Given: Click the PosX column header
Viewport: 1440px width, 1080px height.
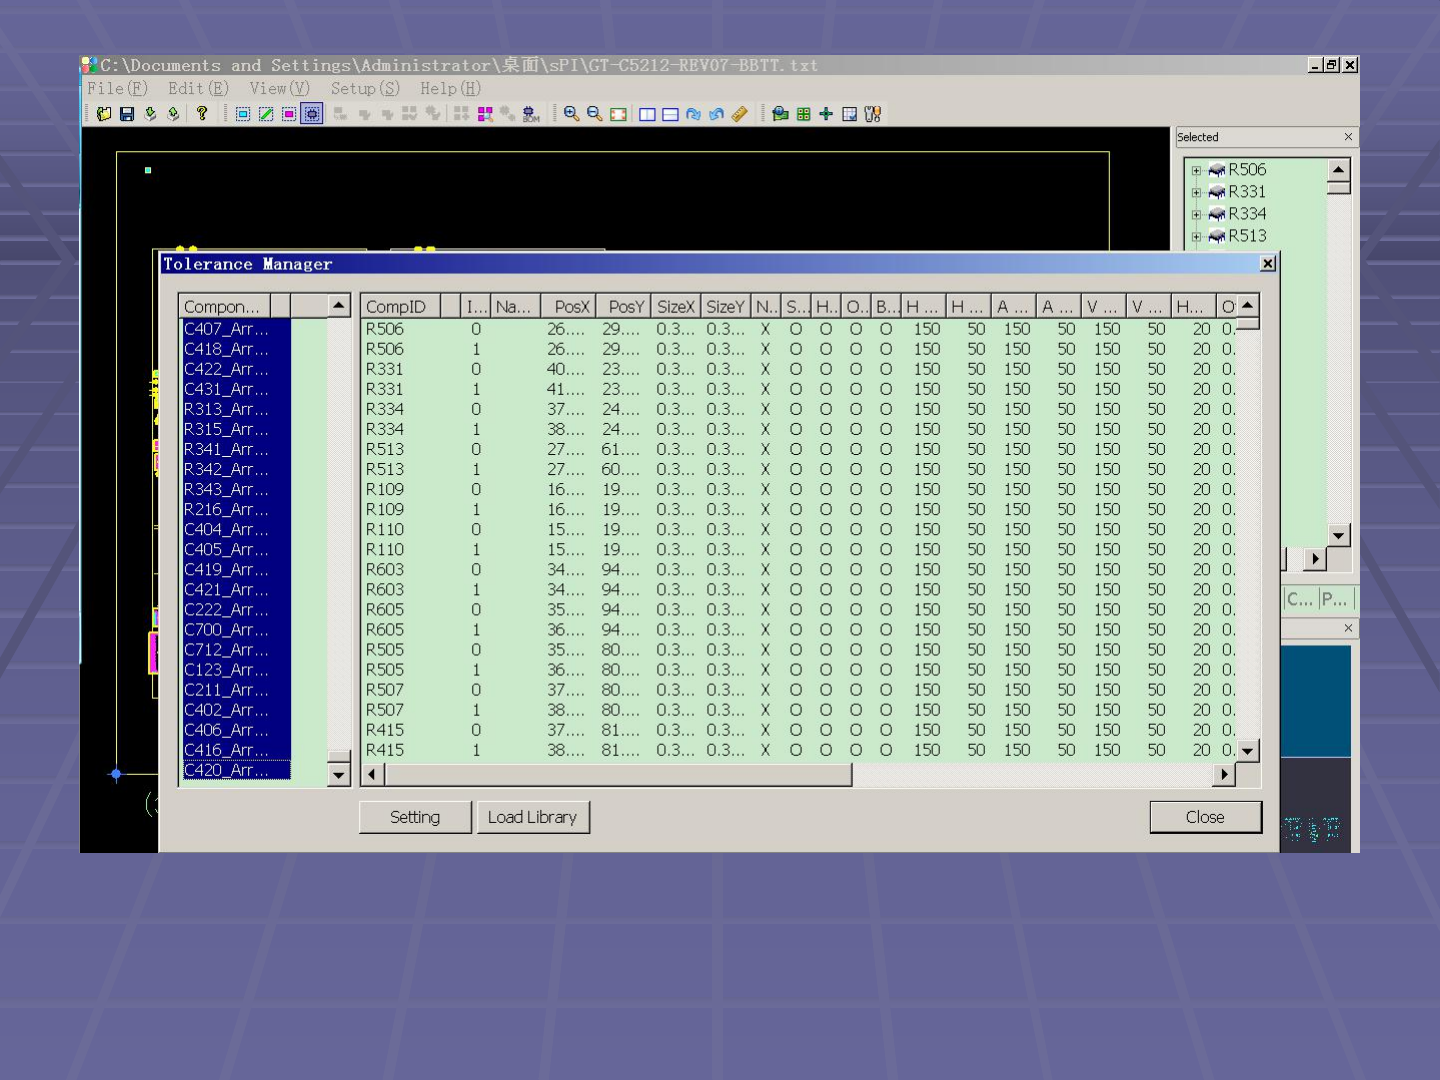Looking at the screenshot, I should tap(570, 307).
